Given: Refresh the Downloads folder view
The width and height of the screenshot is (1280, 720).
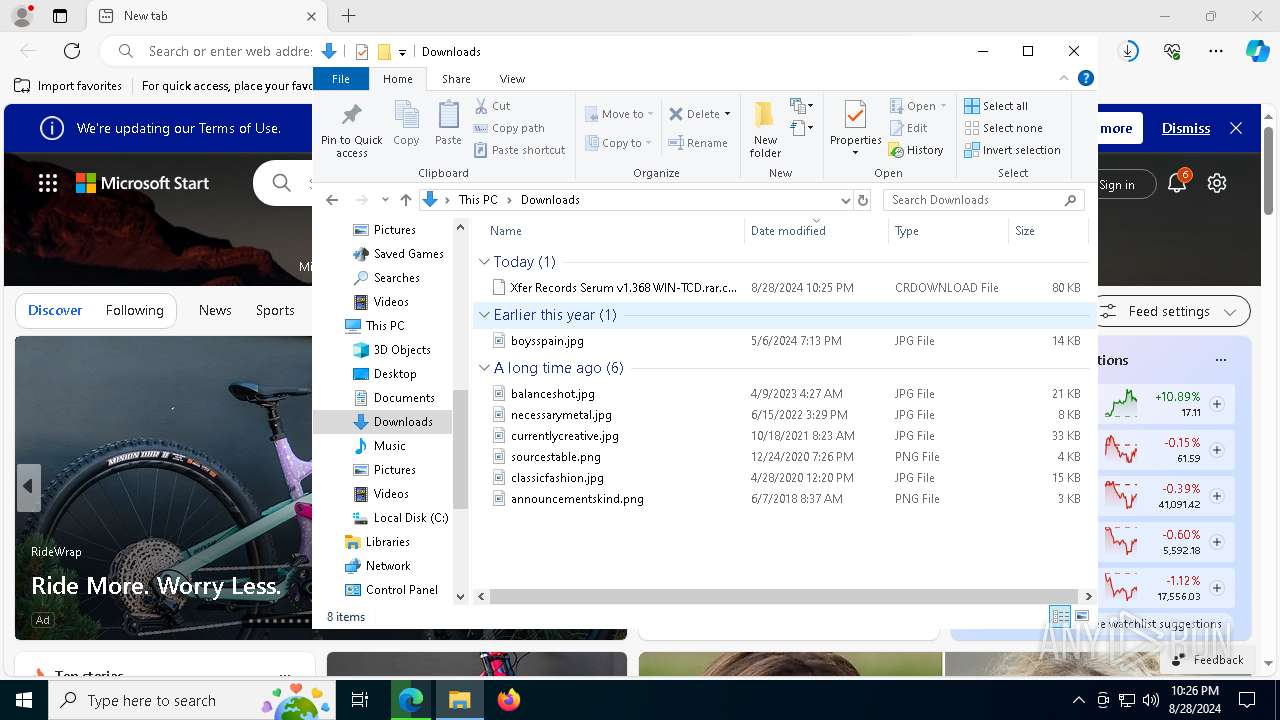Looking at the screenshot, I should [862, 200].
